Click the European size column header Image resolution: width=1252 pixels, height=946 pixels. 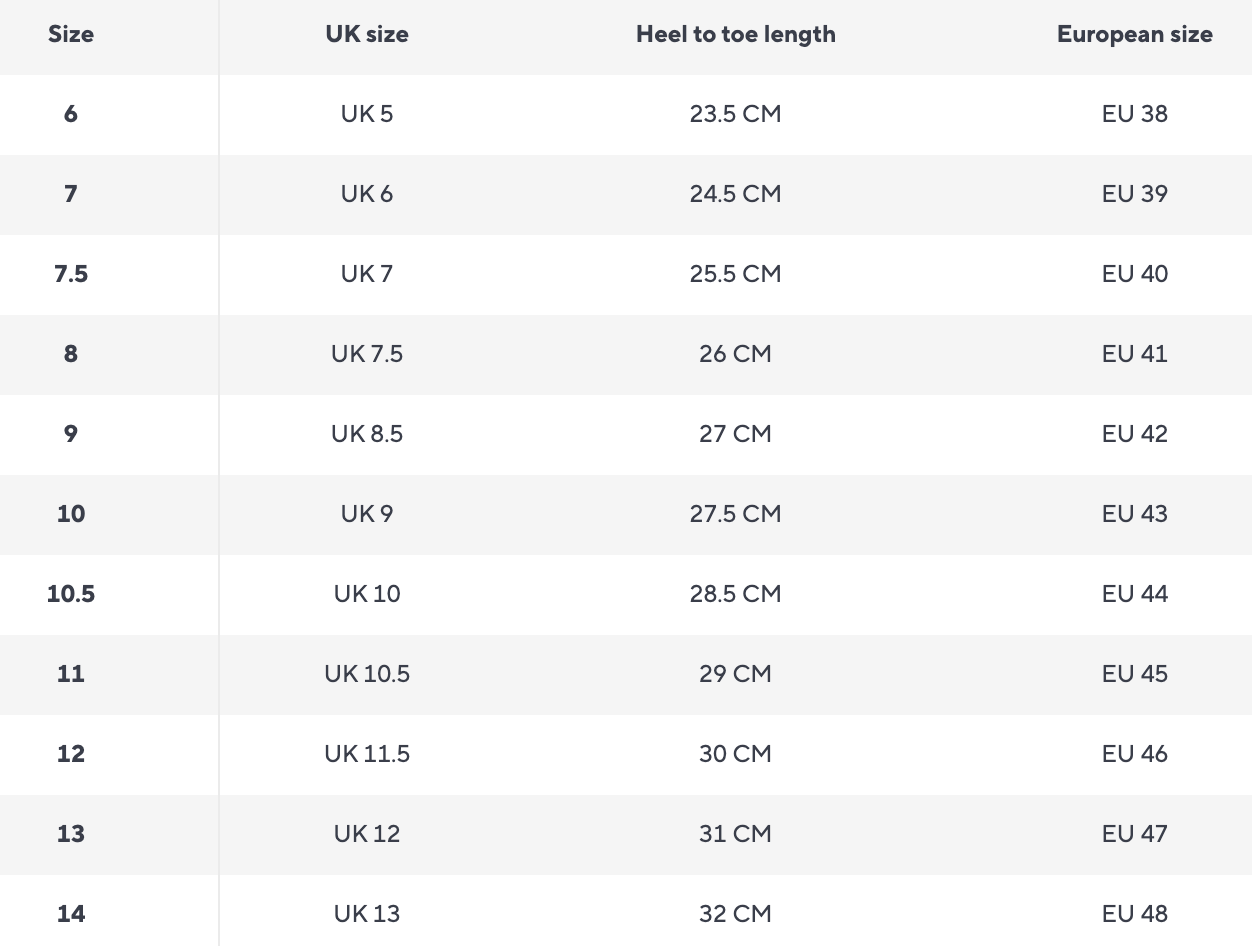coord(1134,34)
